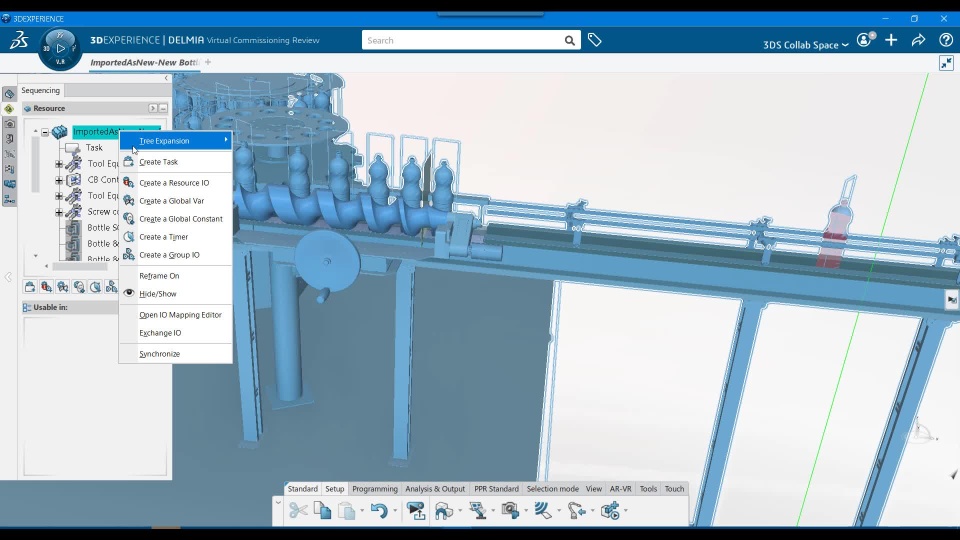Collapse the ImportedAsNew root node

(45, 132)
